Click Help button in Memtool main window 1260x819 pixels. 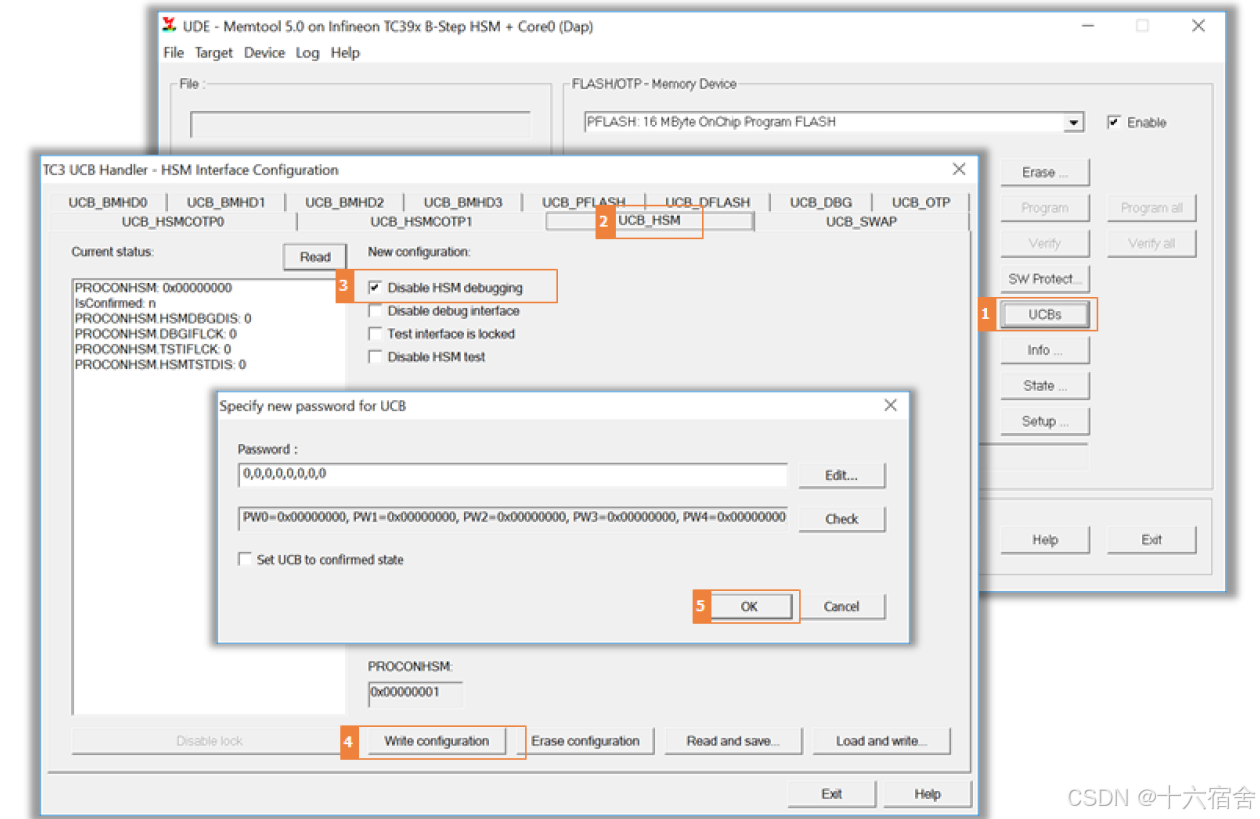pyautogui.click(x=1045, y=539)
